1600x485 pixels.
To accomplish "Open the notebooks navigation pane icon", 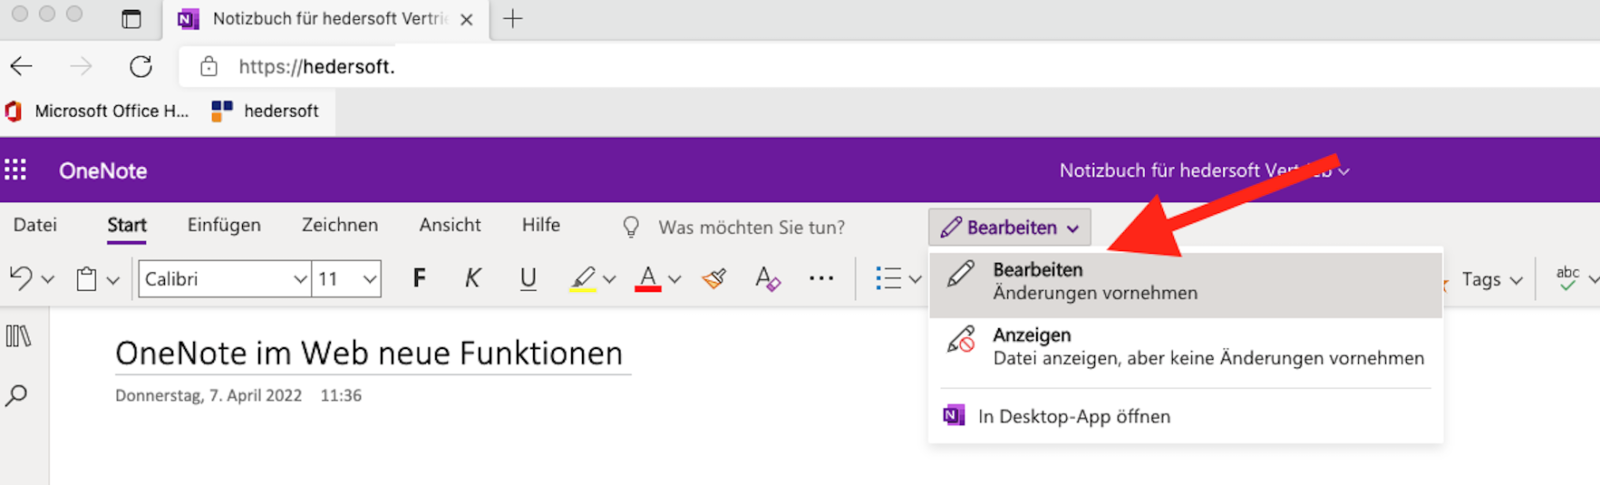I will pyautogui.click(x=18, y=336).
